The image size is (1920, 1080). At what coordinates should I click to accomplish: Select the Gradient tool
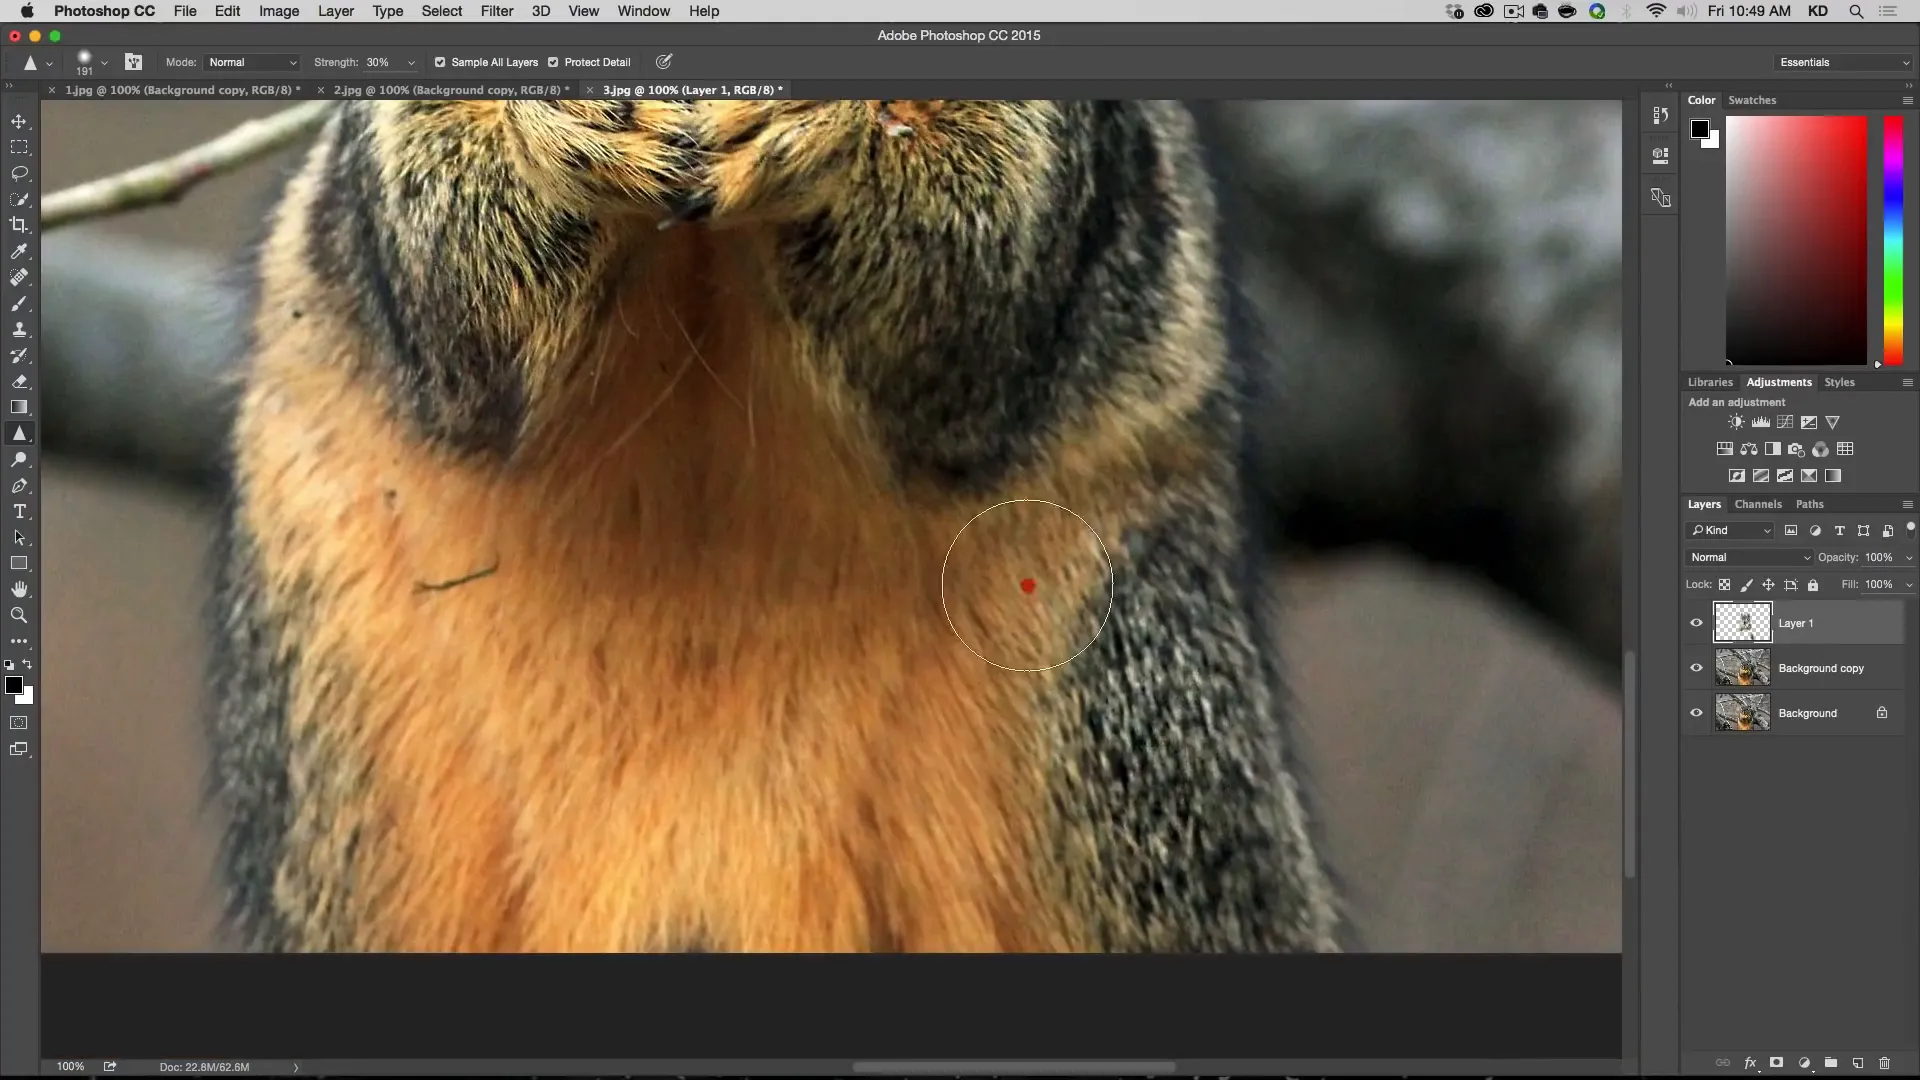click(20, 407)
